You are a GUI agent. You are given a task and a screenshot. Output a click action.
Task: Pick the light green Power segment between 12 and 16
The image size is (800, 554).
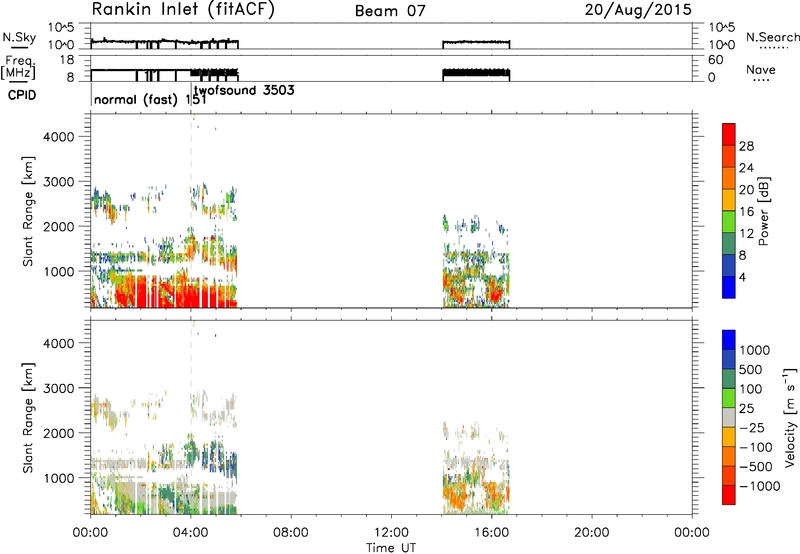pos(729,221)
